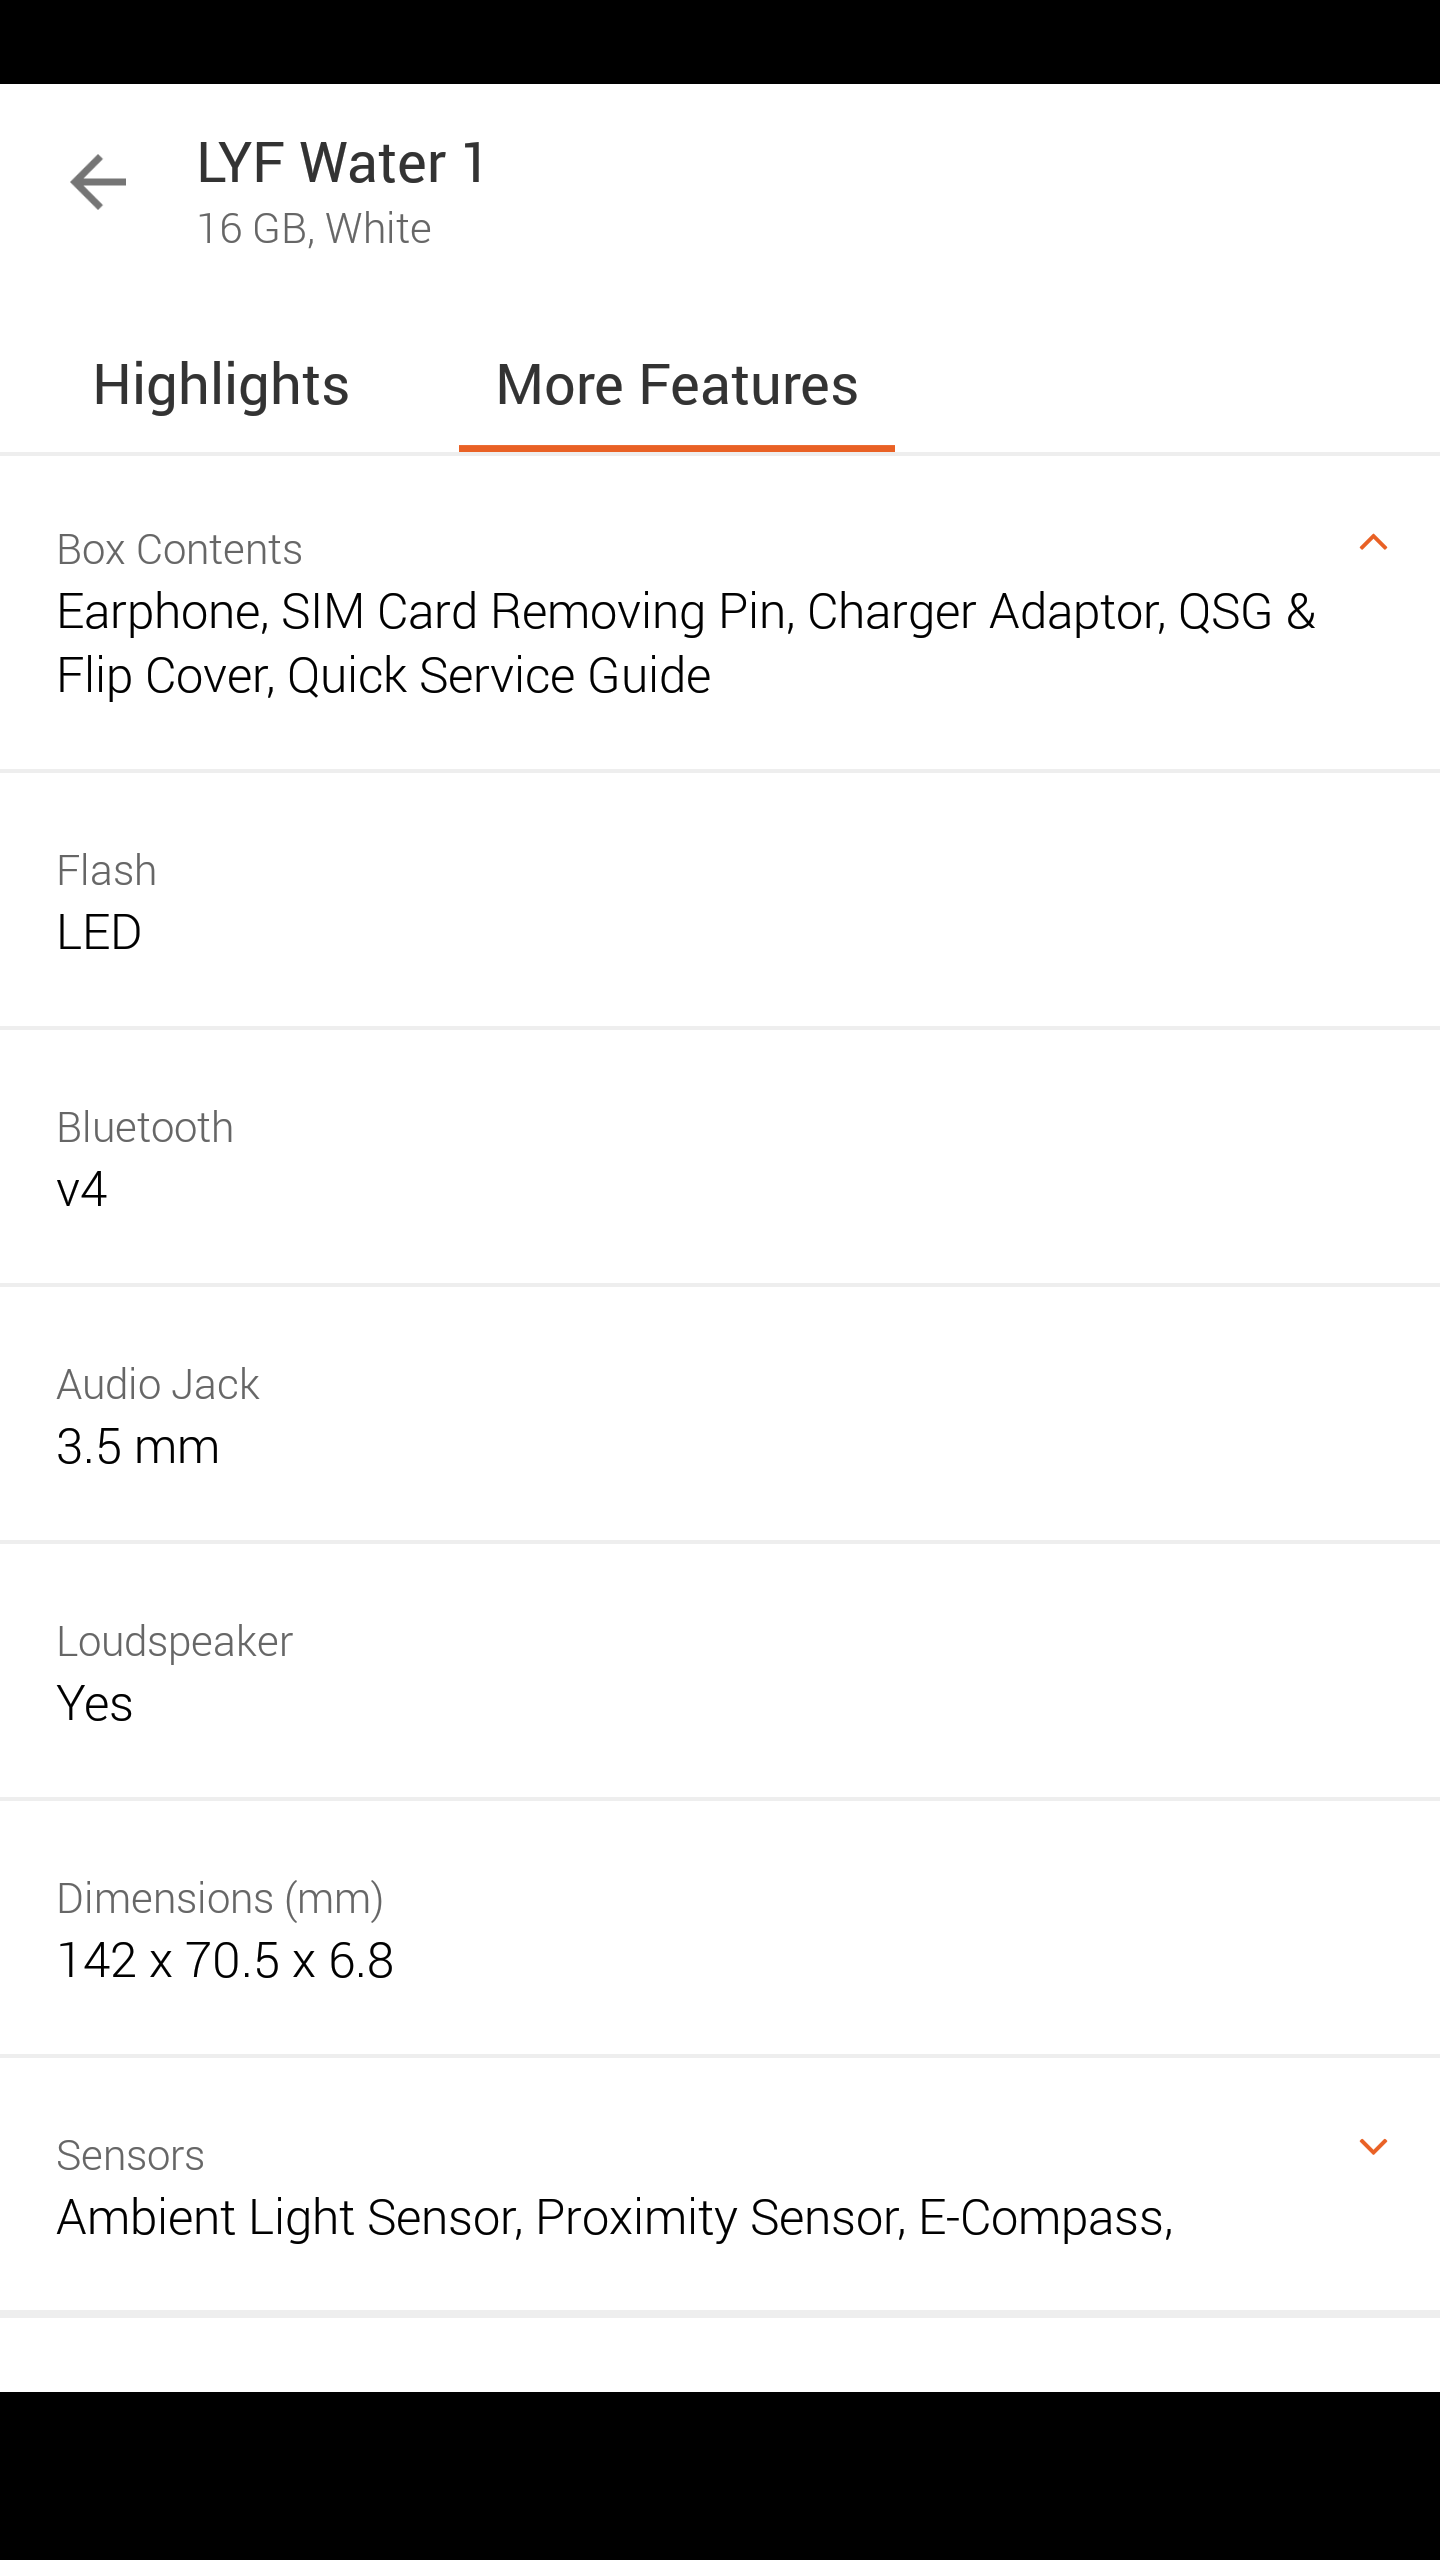Tap the v4 Bluetooth value
The height and width of the screenshot is (2560, 1440).
click(x=82, y=1190)
